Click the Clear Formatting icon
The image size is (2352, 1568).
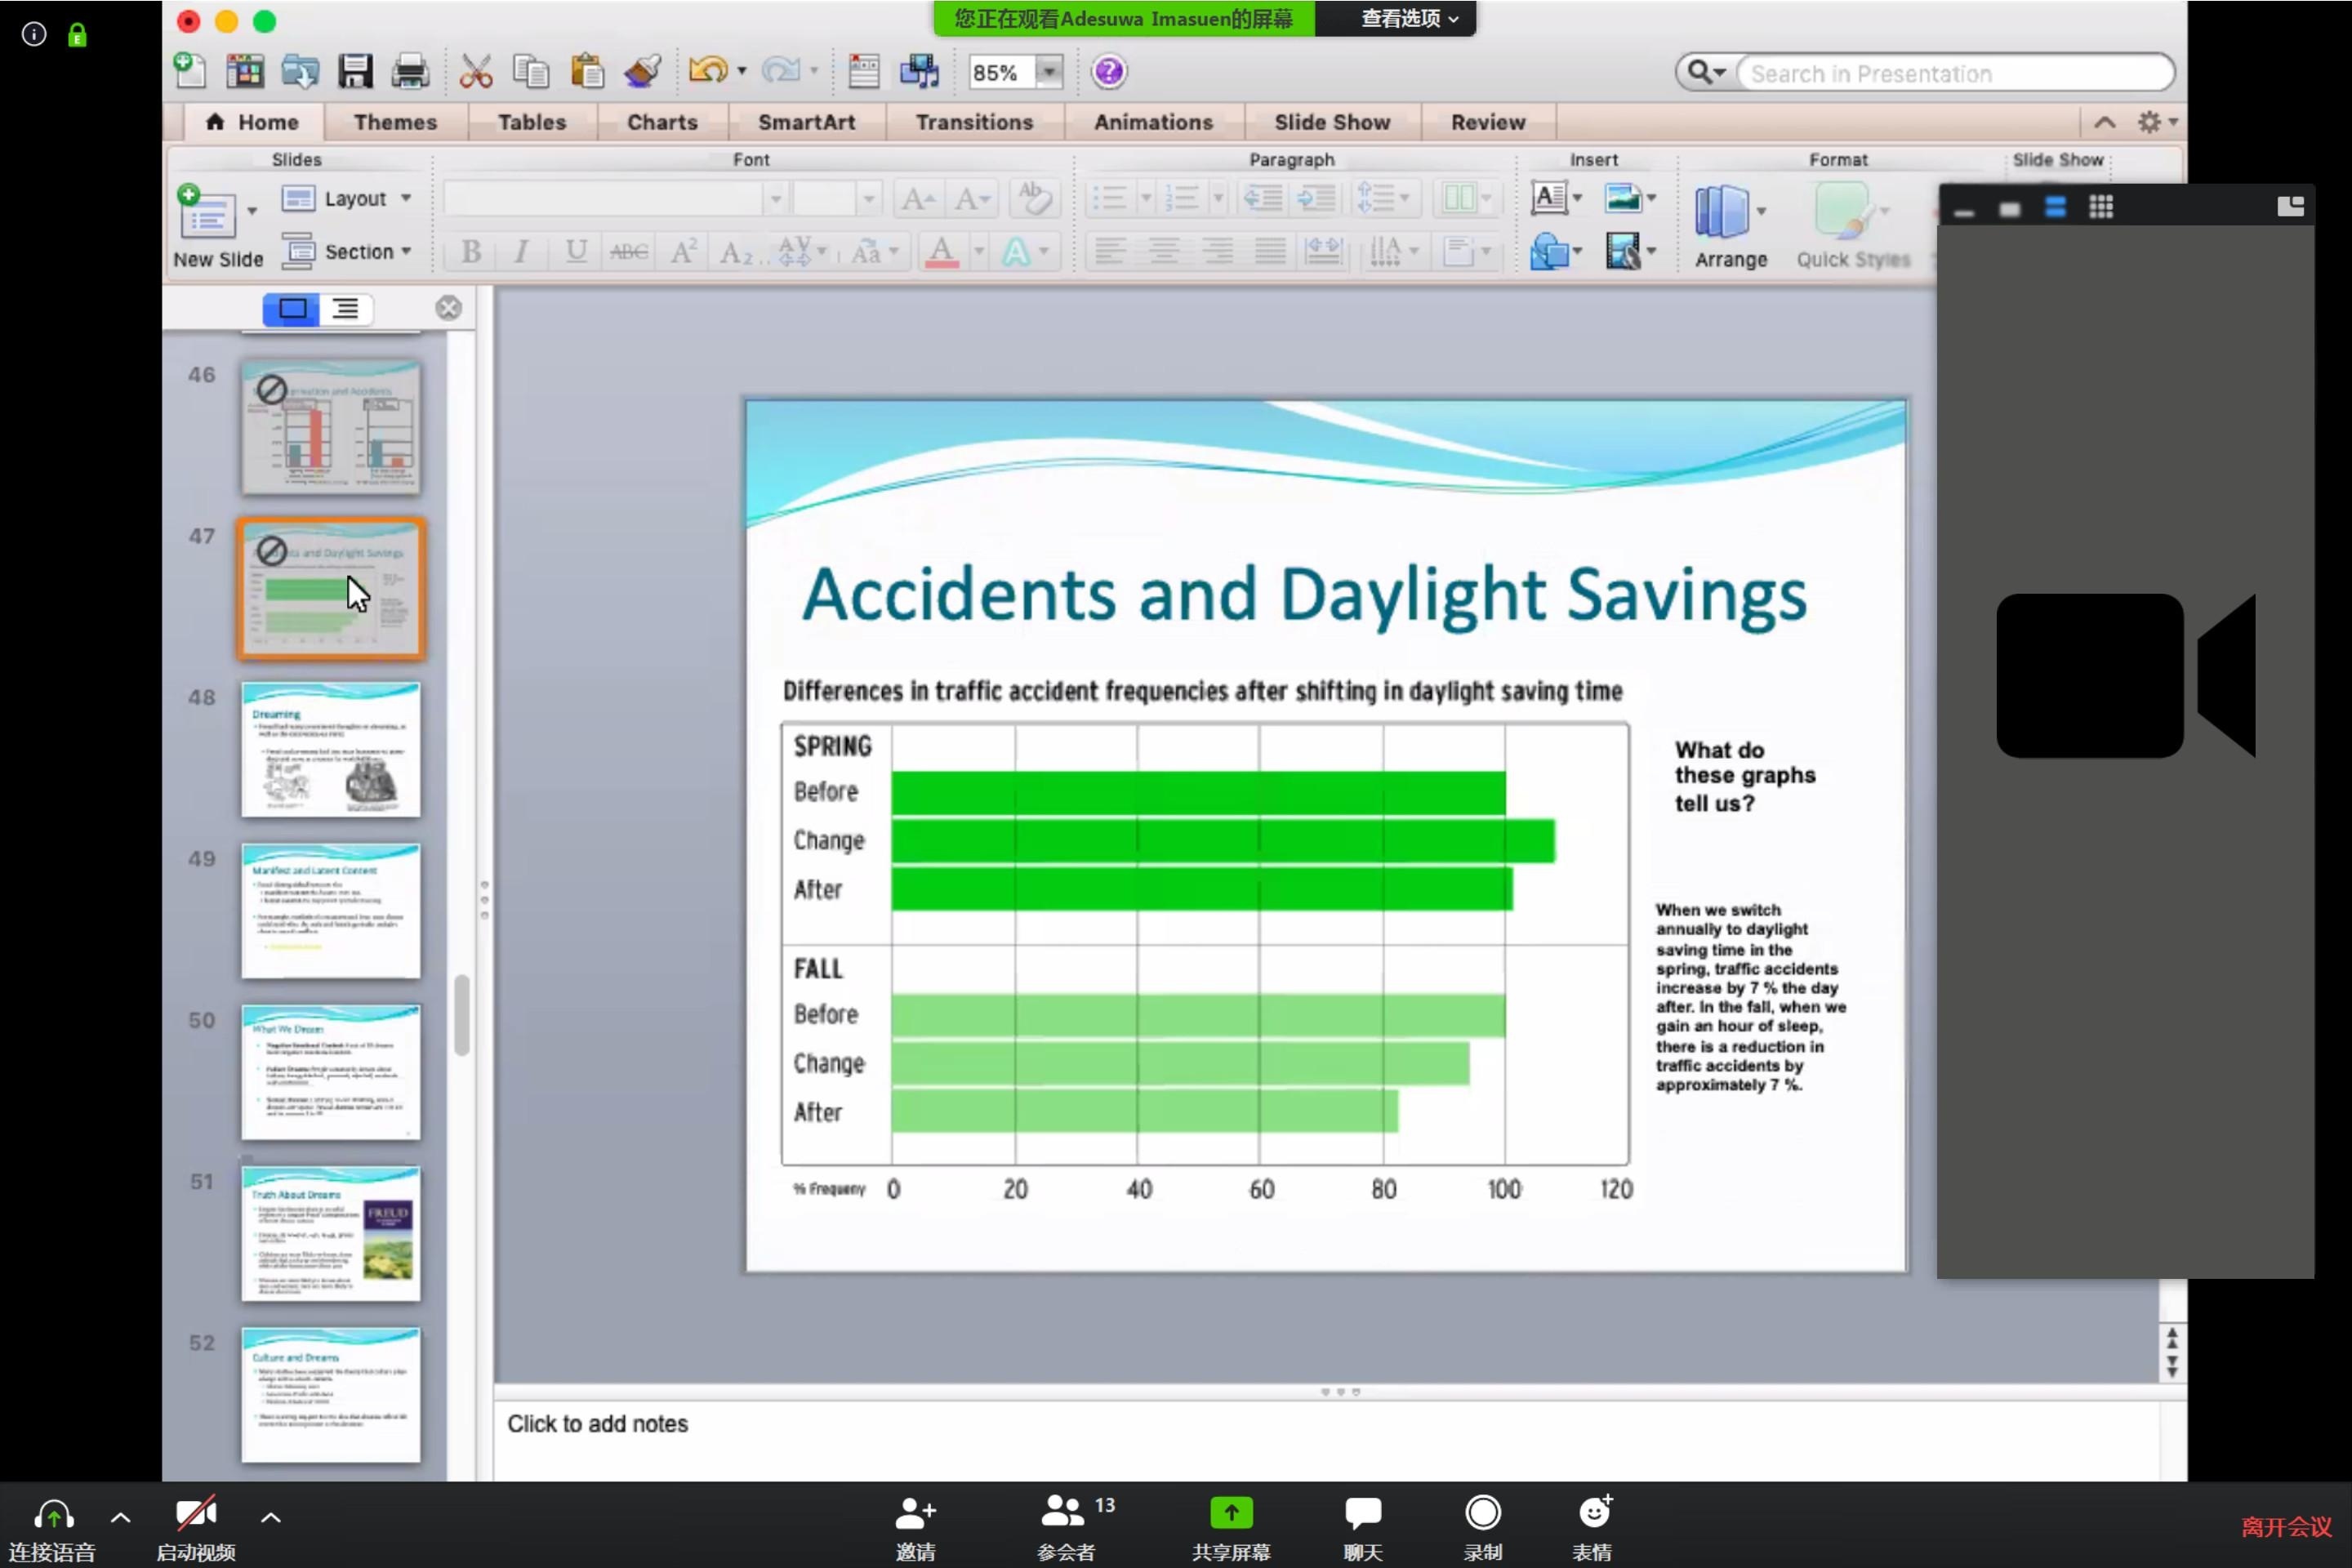coord(1033,198)
